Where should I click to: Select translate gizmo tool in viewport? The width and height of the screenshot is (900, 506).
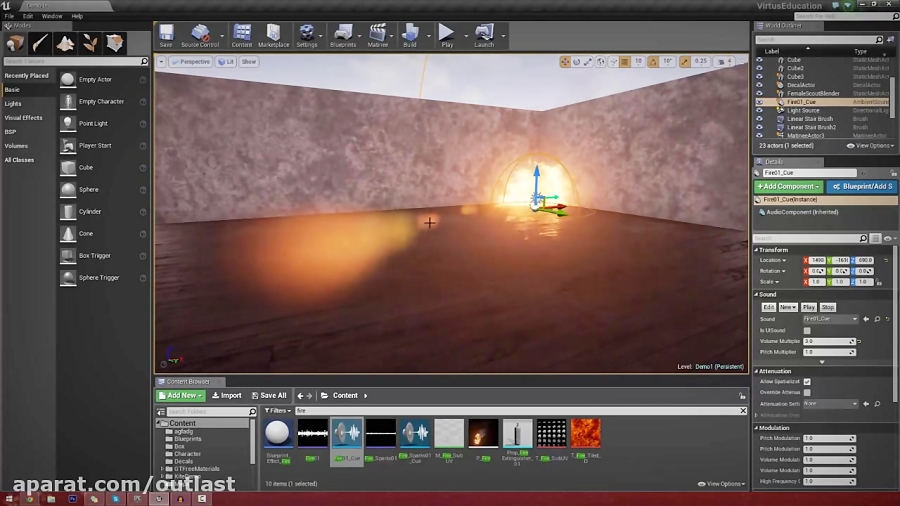(565, 61)
